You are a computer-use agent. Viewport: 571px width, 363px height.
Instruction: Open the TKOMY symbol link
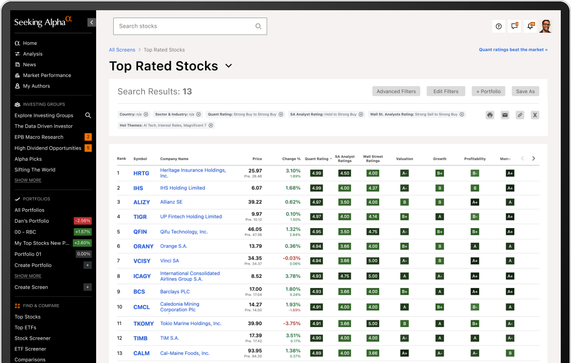point(143,324)
